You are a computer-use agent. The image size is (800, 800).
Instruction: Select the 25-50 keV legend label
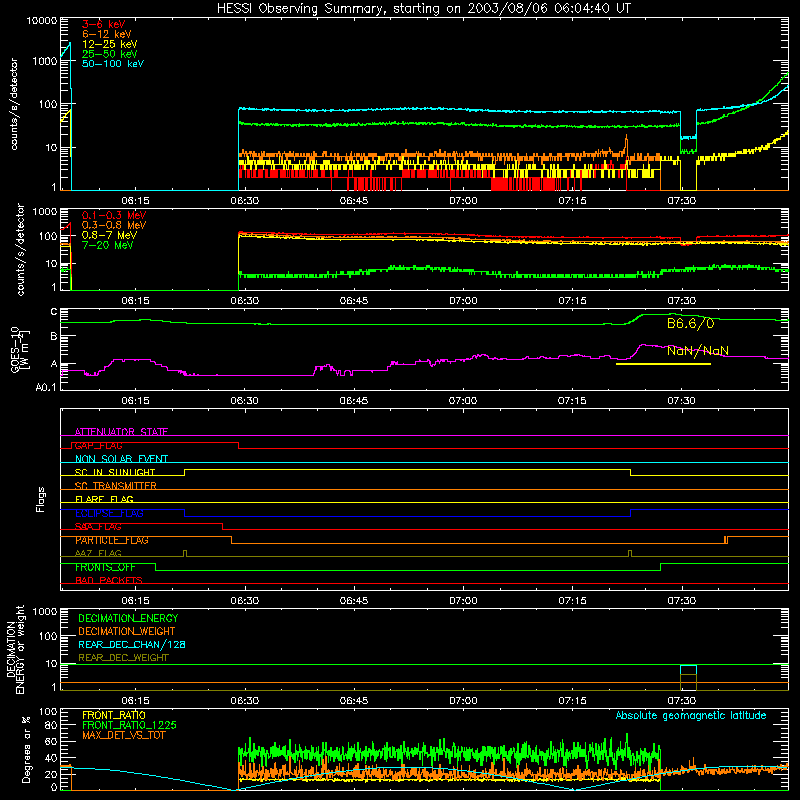point(109,54)
